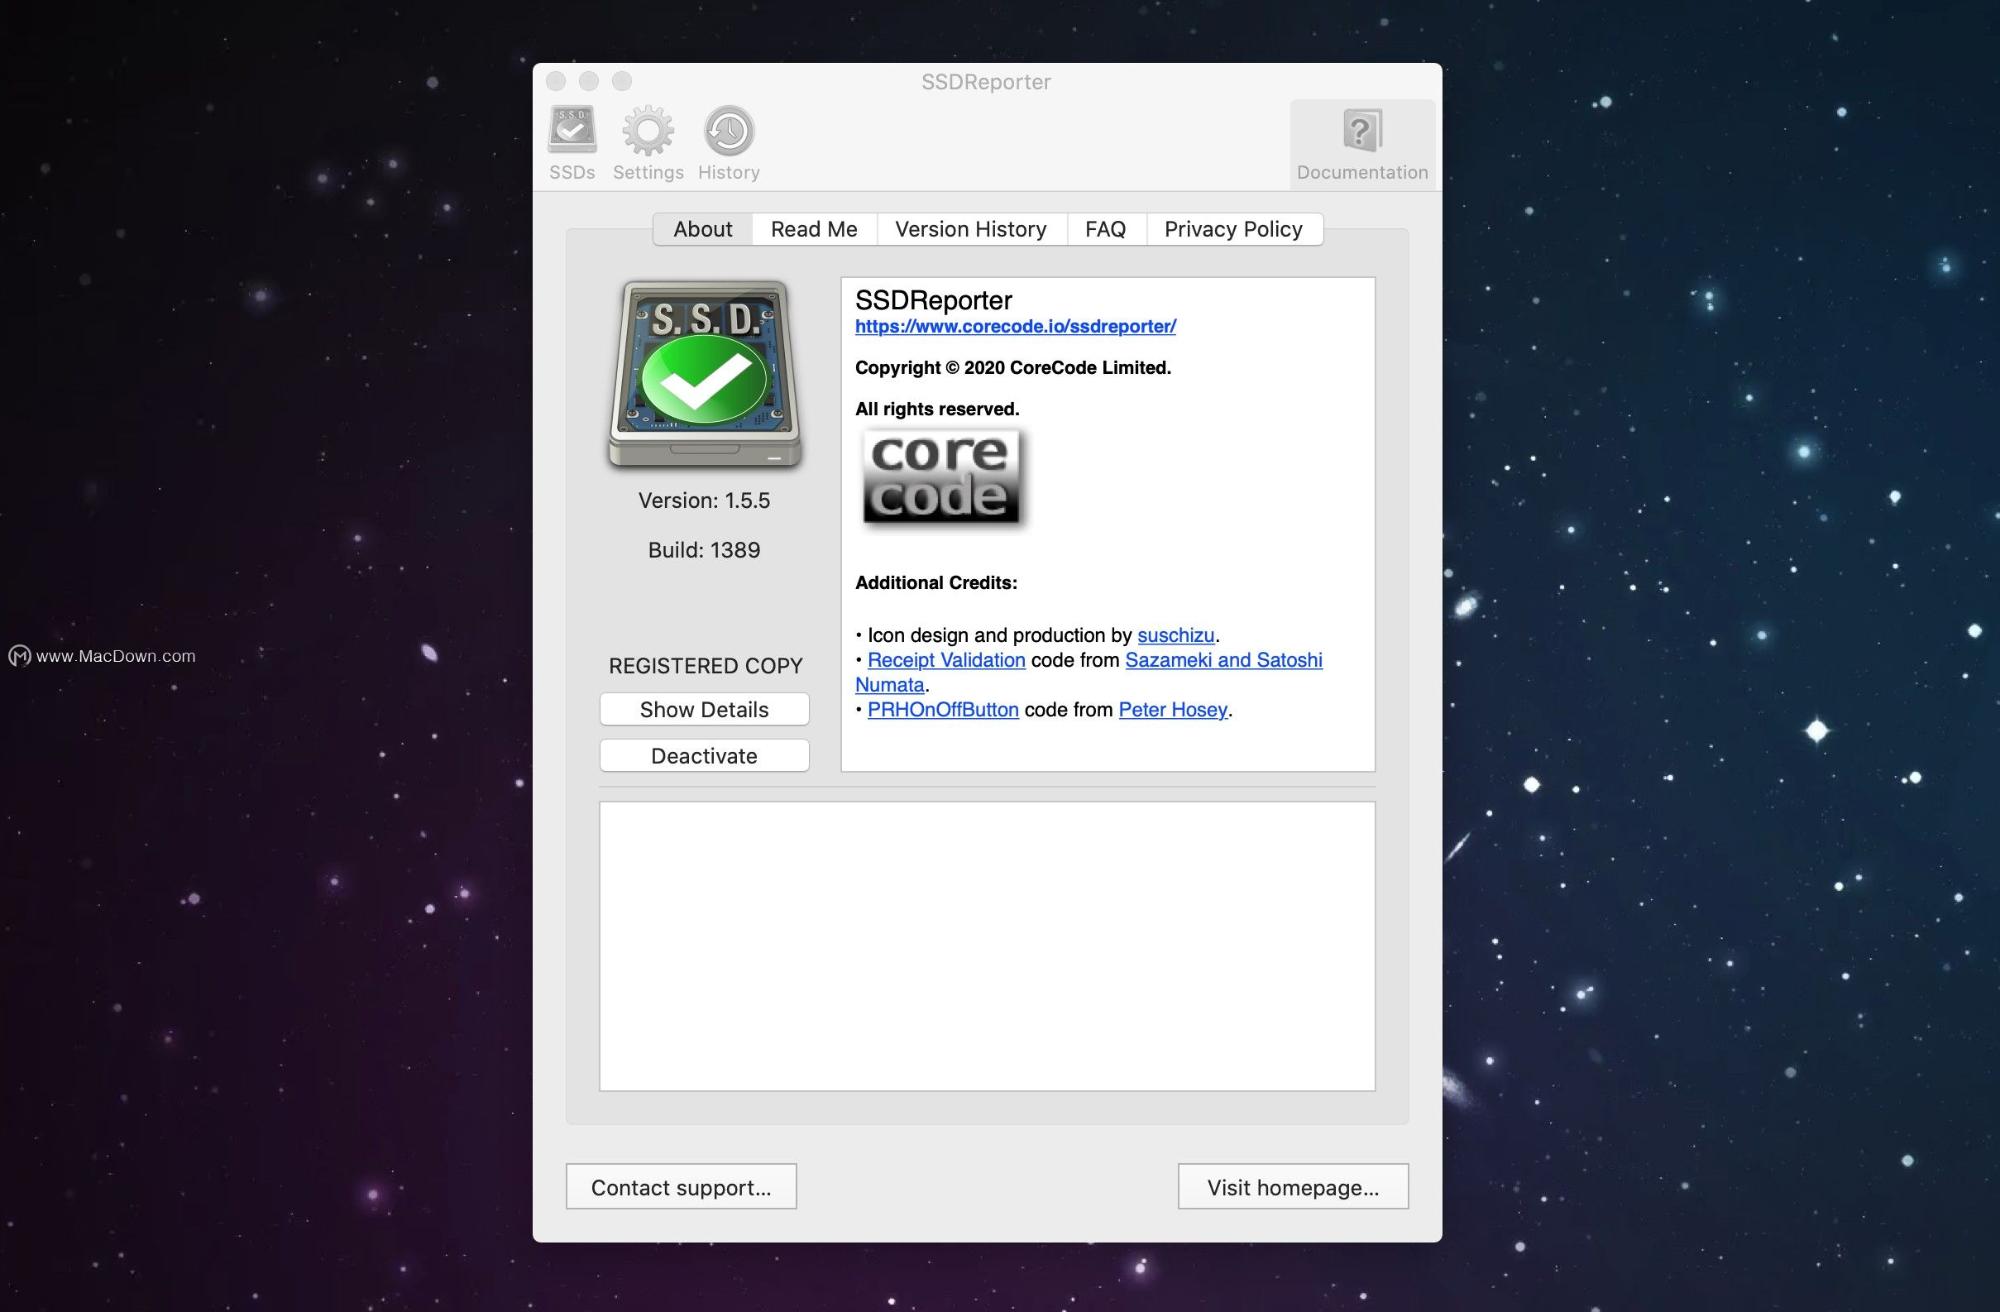Open the suschizu credit link
This screenshot has width=2000, height=1312.
1176,635
